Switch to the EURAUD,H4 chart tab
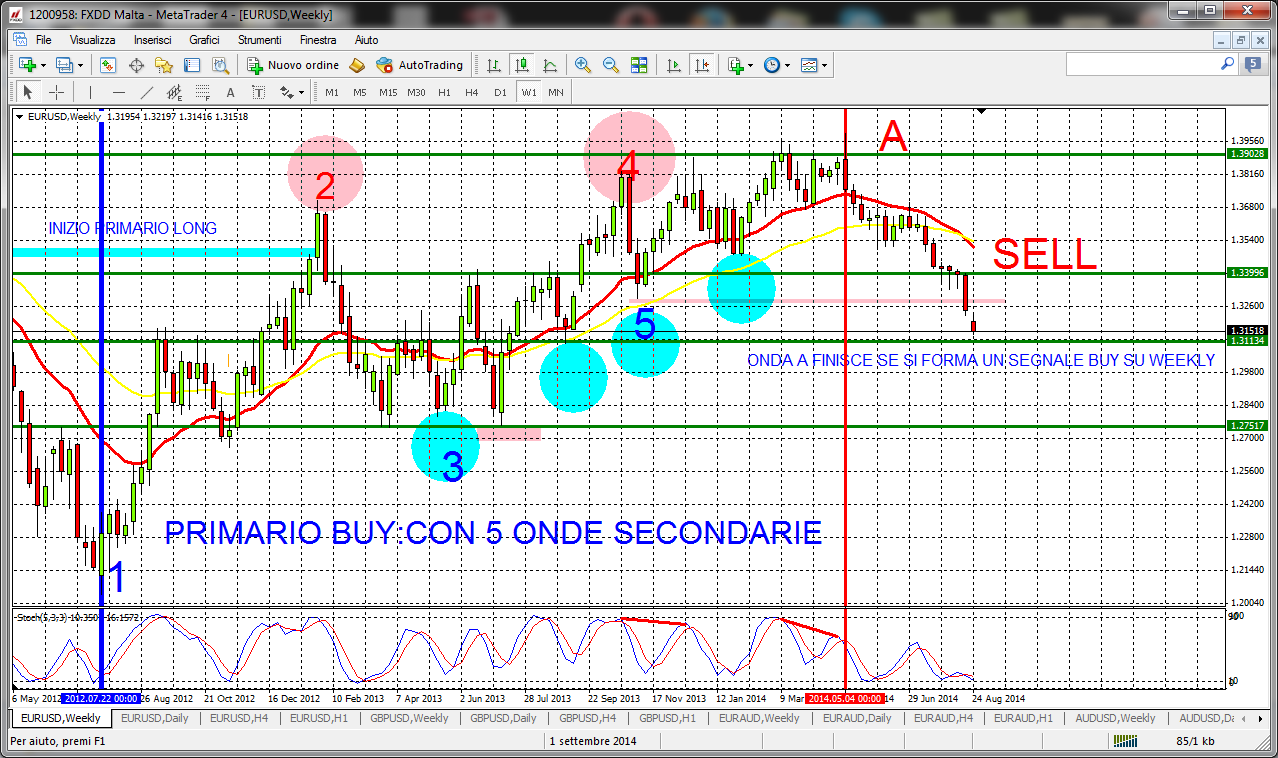 943,718
